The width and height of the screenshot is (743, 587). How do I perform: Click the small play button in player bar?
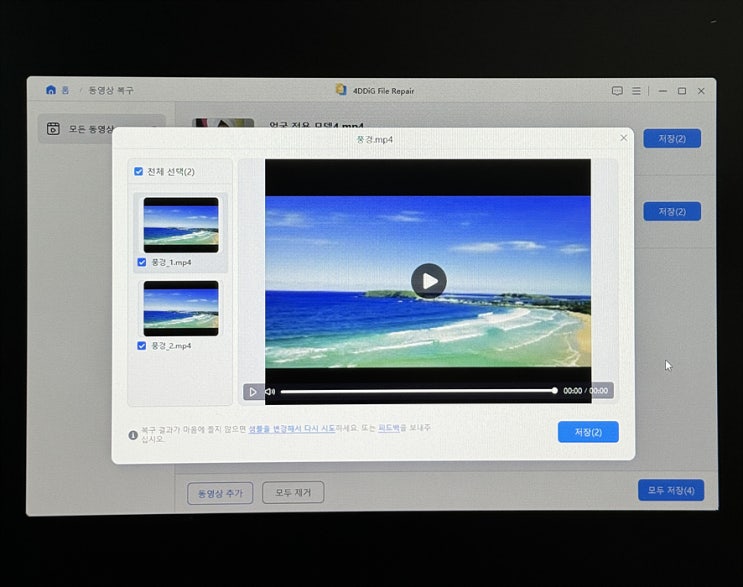pyautogui.click(x=253, y=392)
